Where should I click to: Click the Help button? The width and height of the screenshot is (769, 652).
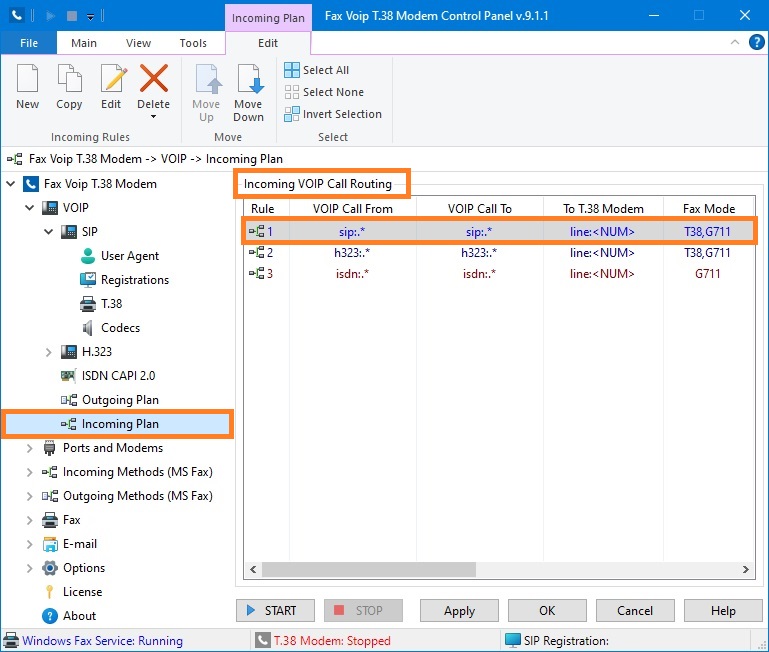pyautogui.click(x=723, y=611)
